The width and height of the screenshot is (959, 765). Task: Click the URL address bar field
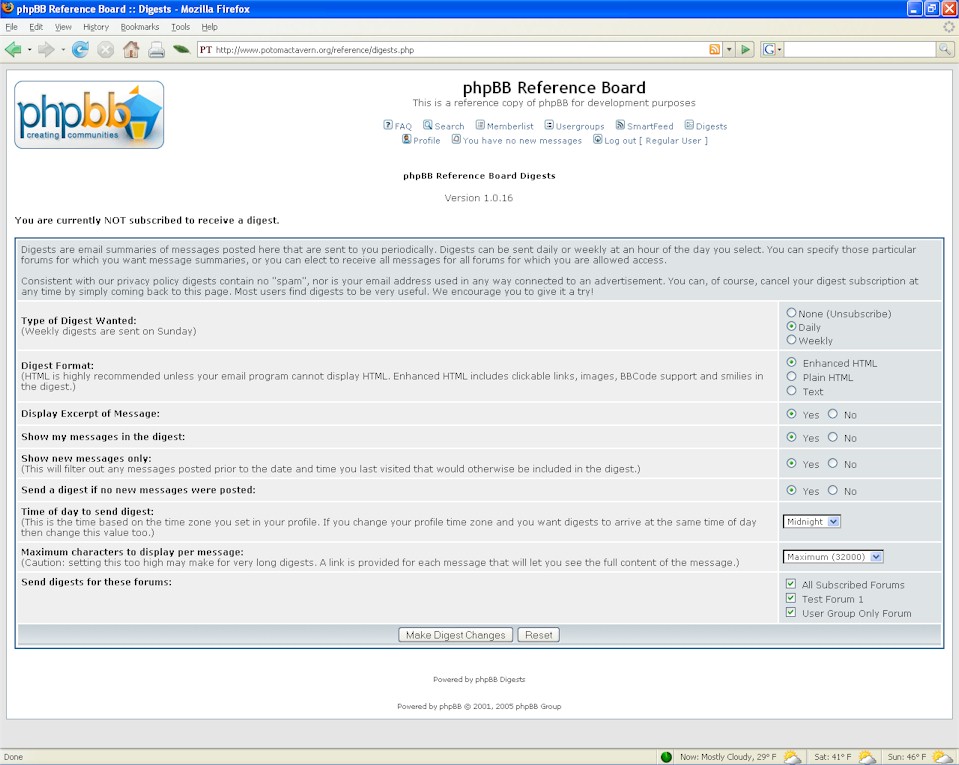pyautogui.click(x=453, y=50)
